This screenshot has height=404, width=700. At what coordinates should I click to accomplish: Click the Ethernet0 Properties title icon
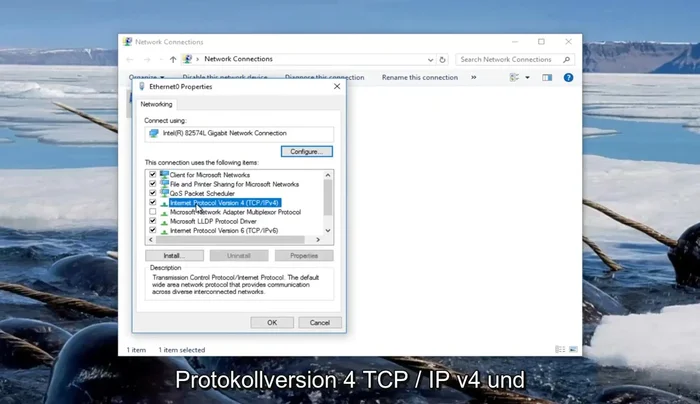coord(142,87)
